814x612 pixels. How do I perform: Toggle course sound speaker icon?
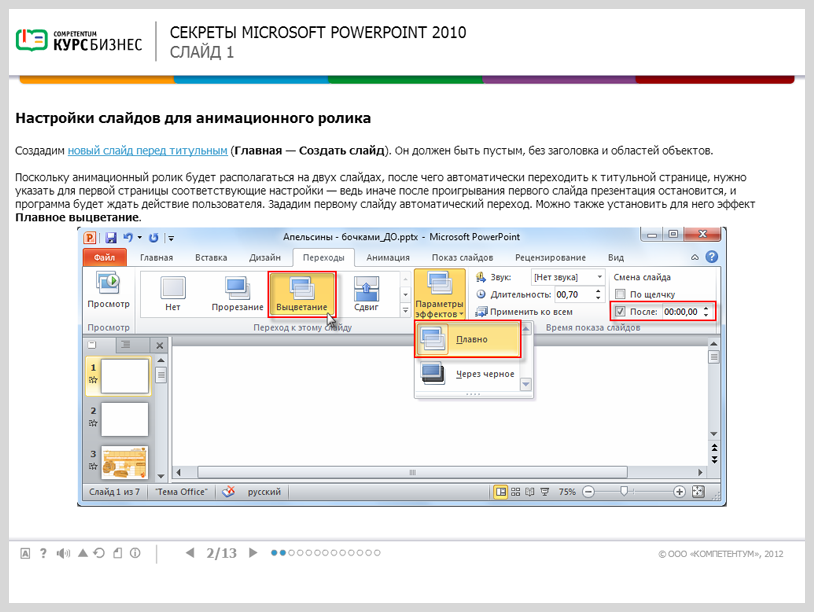point(63,553)
